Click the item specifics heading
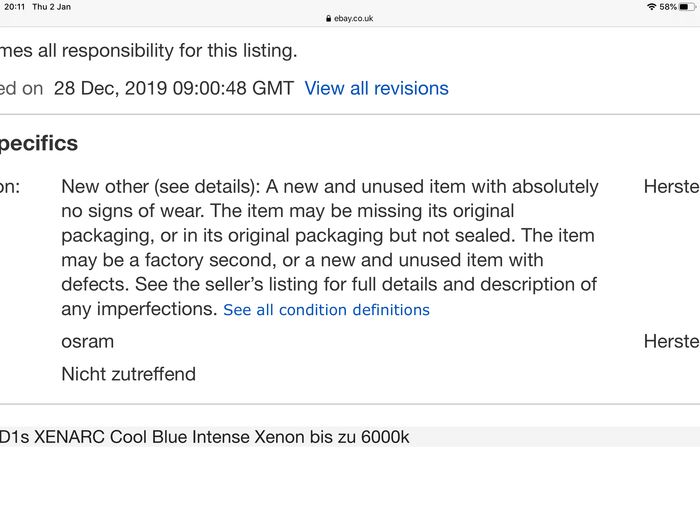This screenshot has width=700, height=525. point(39,143)
